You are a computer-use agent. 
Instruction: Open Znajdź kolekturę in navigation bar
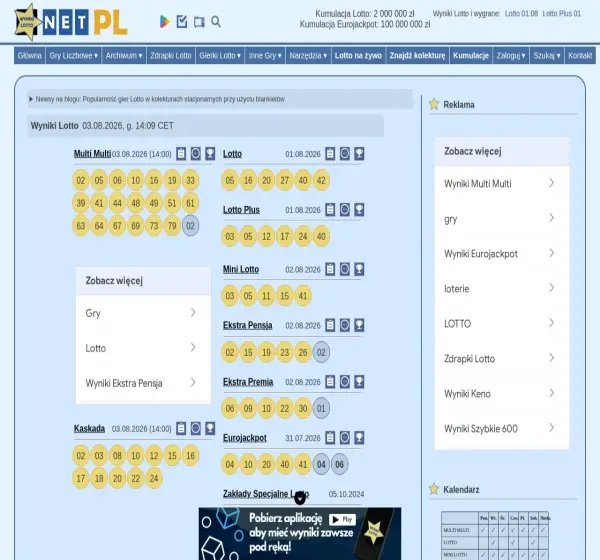pyautogui.click(x=417, y=56)
